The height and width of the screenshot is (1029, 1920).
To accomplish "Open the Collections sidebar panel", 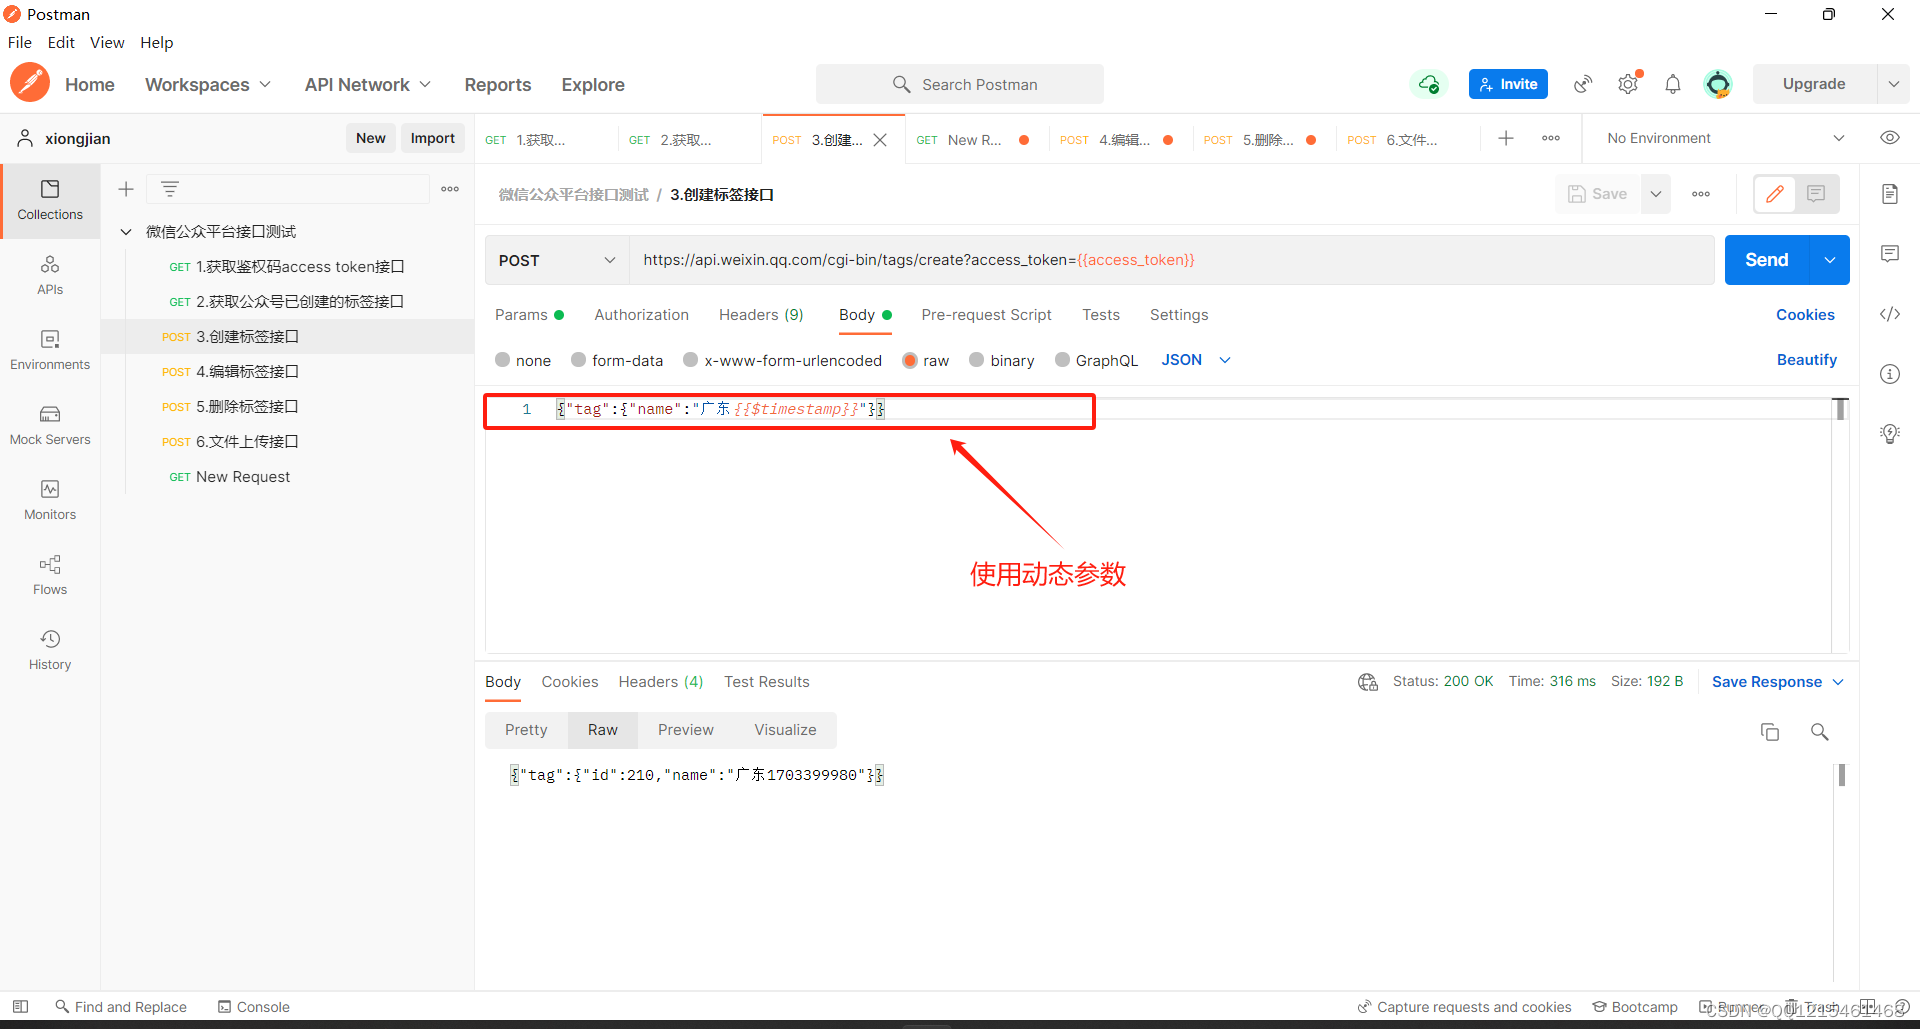I will point(50,201).
